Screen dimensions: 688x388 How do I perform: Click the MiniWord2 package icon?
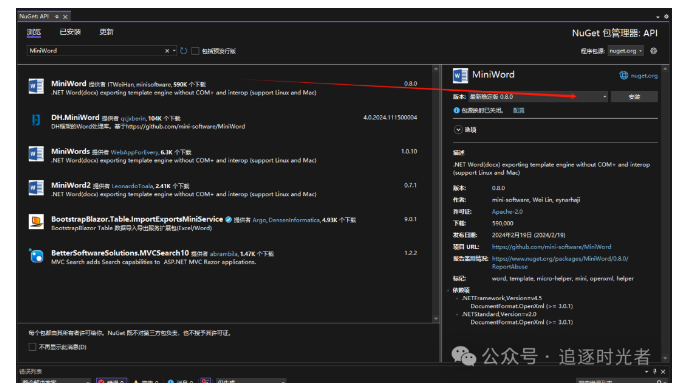click(x=36, y=187)
